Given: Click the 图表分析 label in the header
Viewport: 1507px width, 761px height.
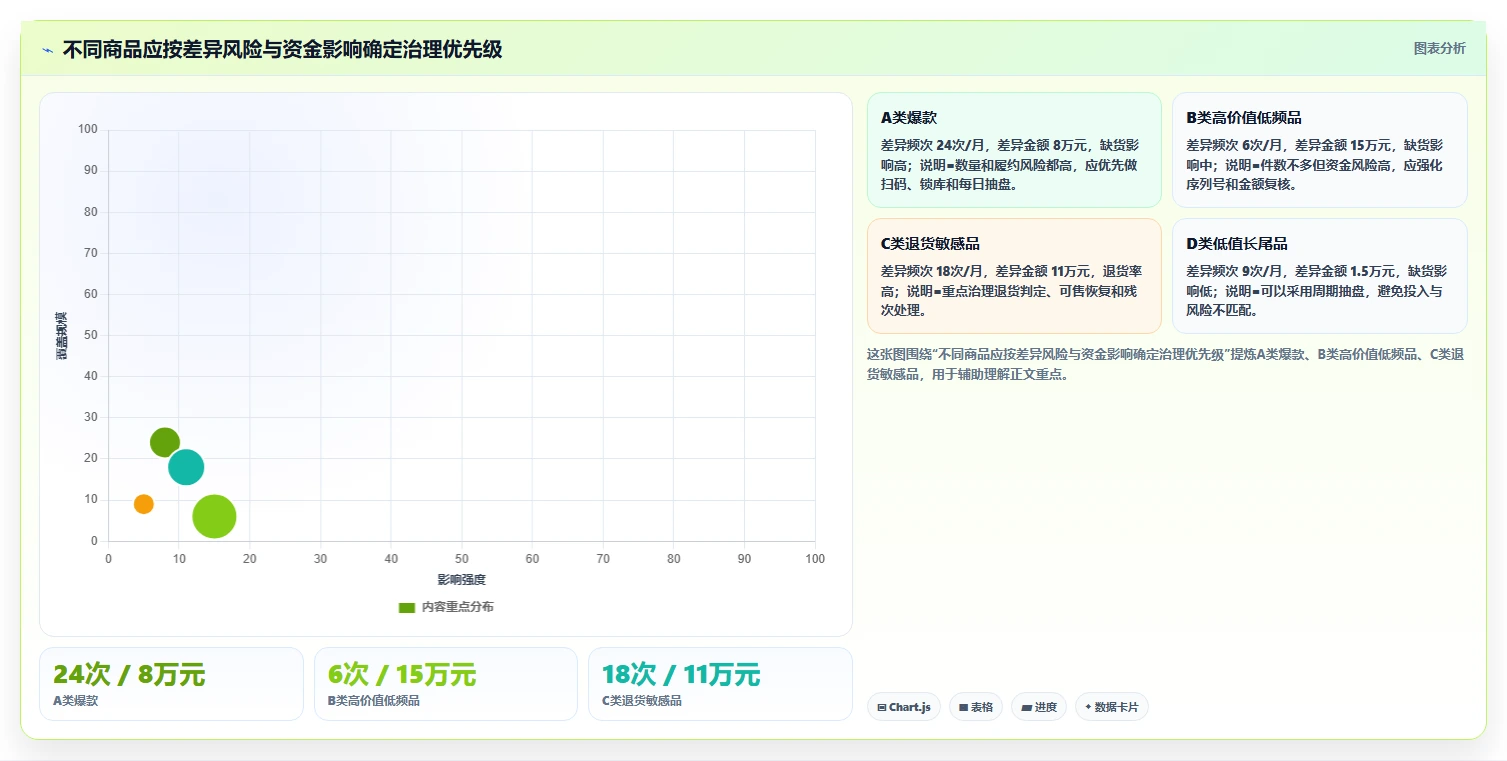Looking at the screenshot, I should [x=1439, y=48].
